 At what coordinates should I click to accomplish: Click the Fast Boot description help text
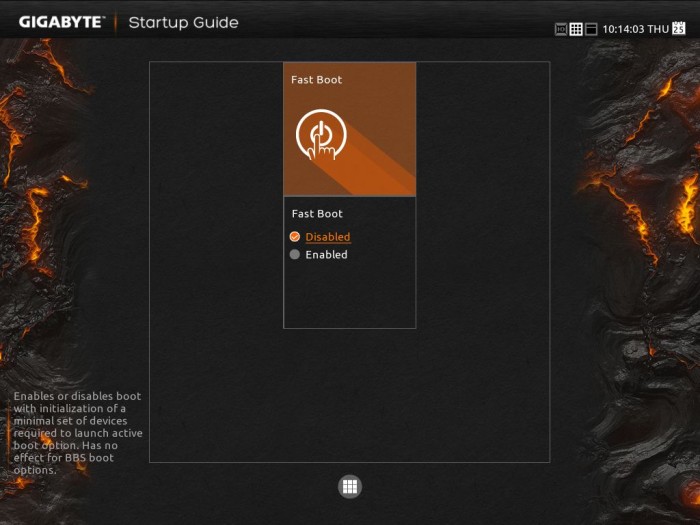click(x=78, y=433)
